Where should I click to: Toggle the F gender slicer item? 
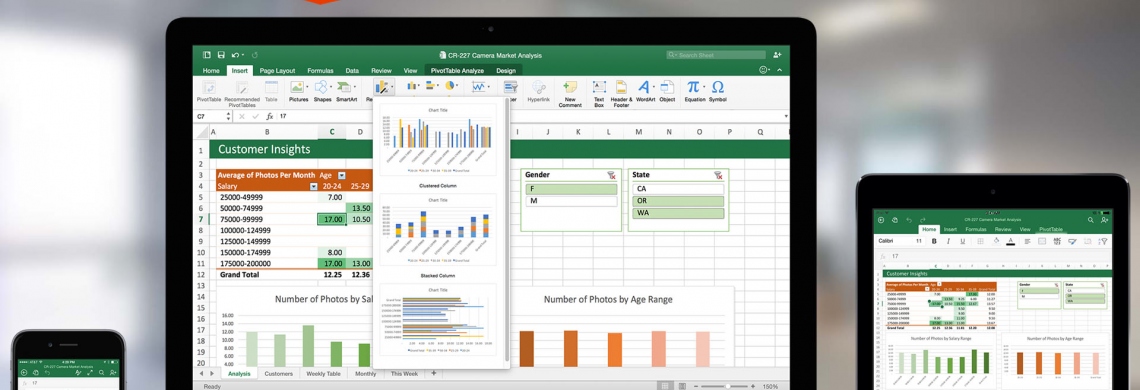point(571,189)
